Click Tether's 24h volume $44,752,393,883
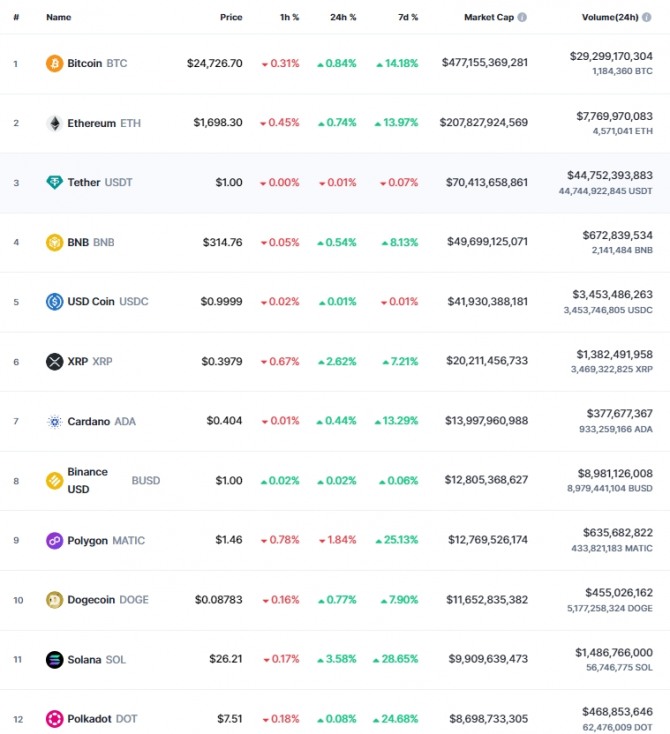Viewport: 670px width, 734px height. point(610,176)
